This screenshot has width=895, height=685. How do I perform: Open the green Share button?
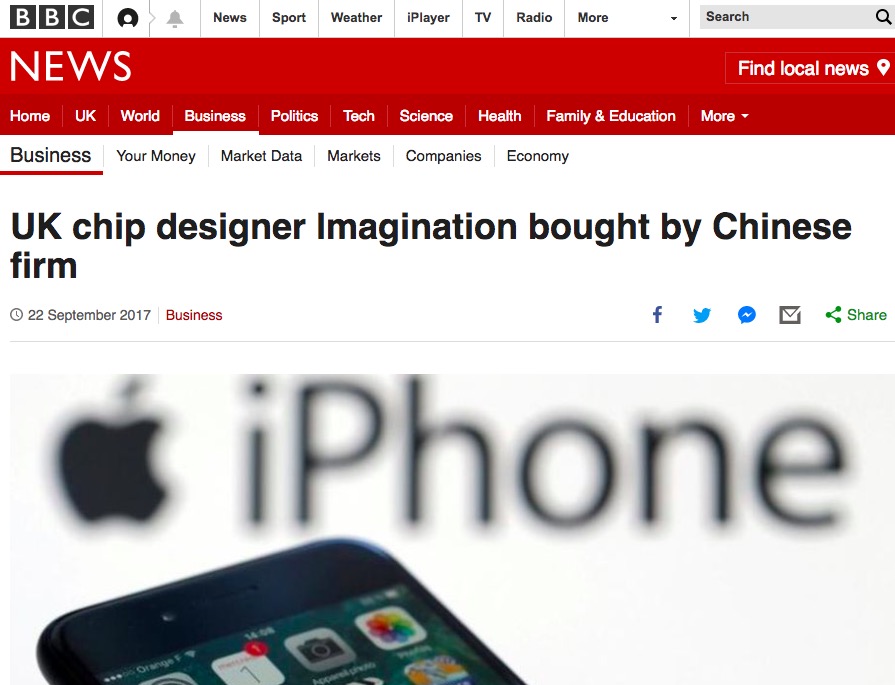click(x=856, y=315)
